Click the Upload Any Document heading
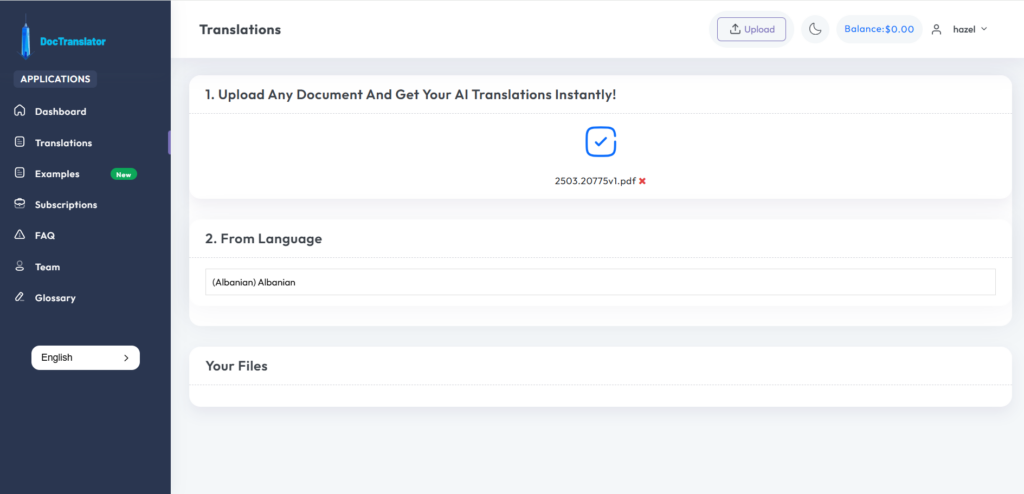The image size is (1024, 494). coord(410,95)
